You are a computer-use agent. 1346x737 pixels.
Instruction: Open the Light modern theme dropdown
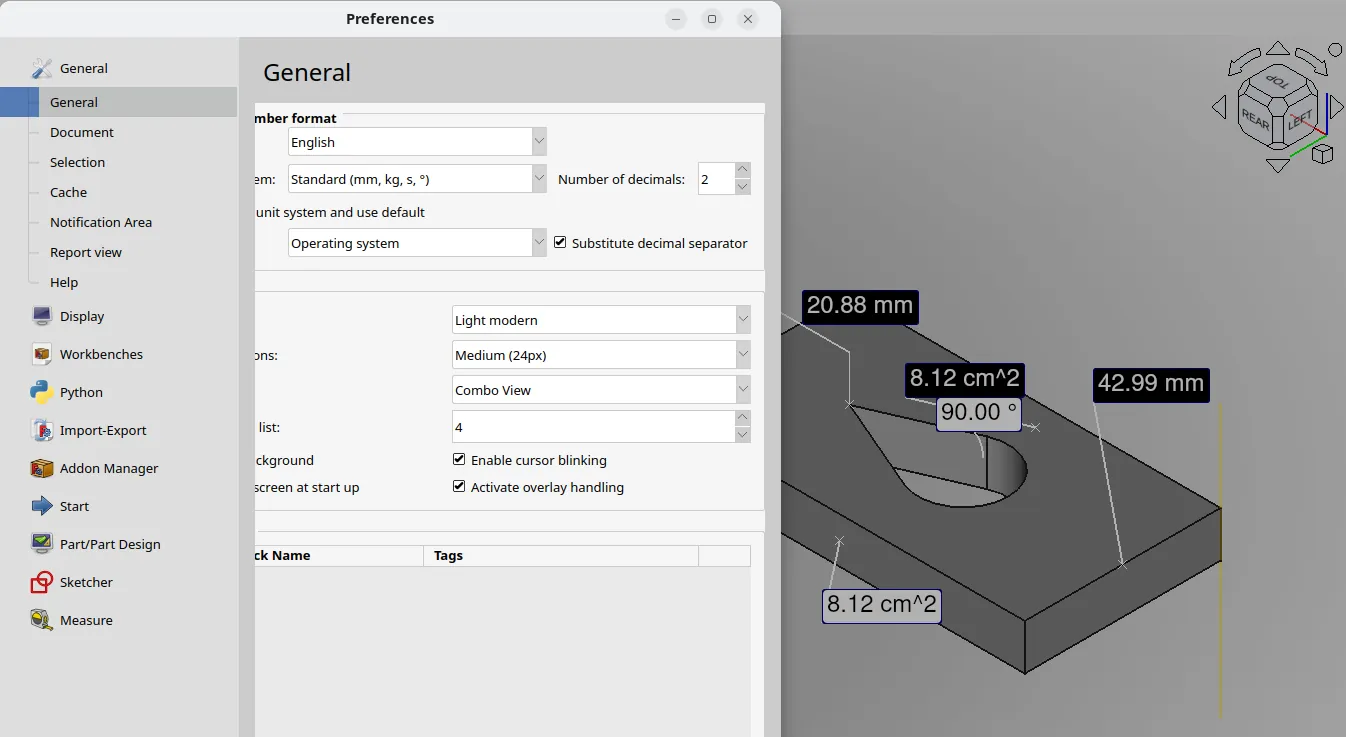click(601, 320)
